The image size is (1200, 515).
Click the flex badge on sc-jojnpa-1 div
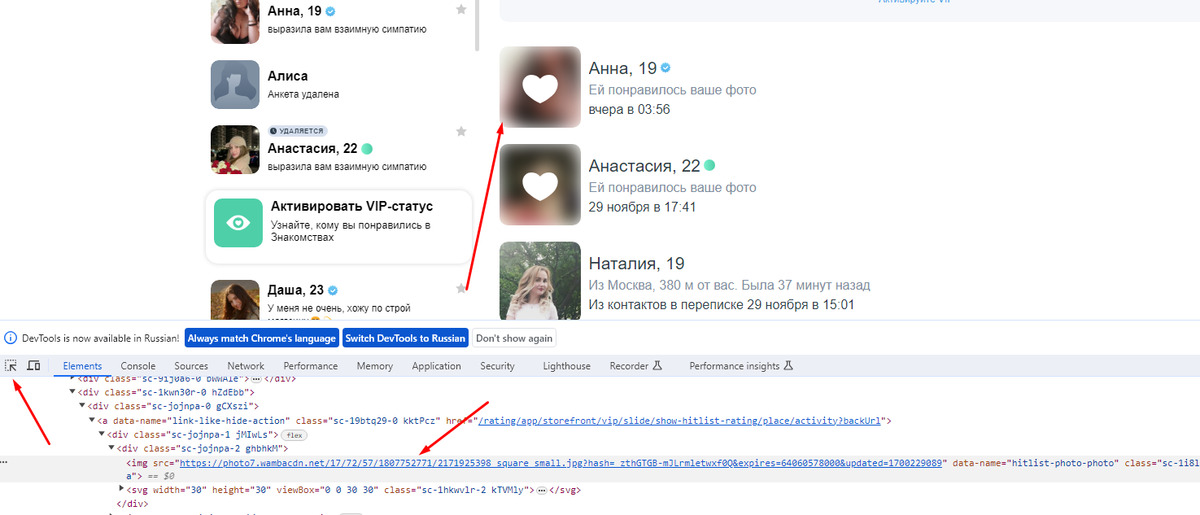[x=295, y=435]
